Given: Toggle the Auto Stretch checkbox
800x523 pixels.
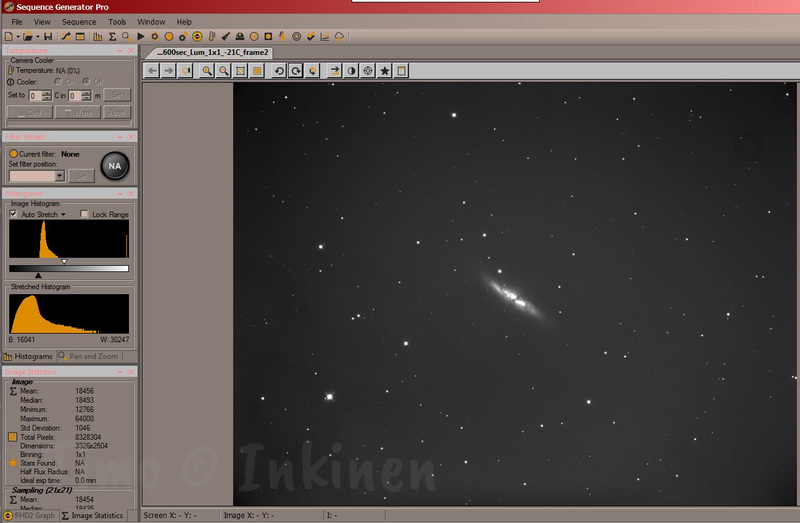Looking at the screenshot, I should click(13, 214).
